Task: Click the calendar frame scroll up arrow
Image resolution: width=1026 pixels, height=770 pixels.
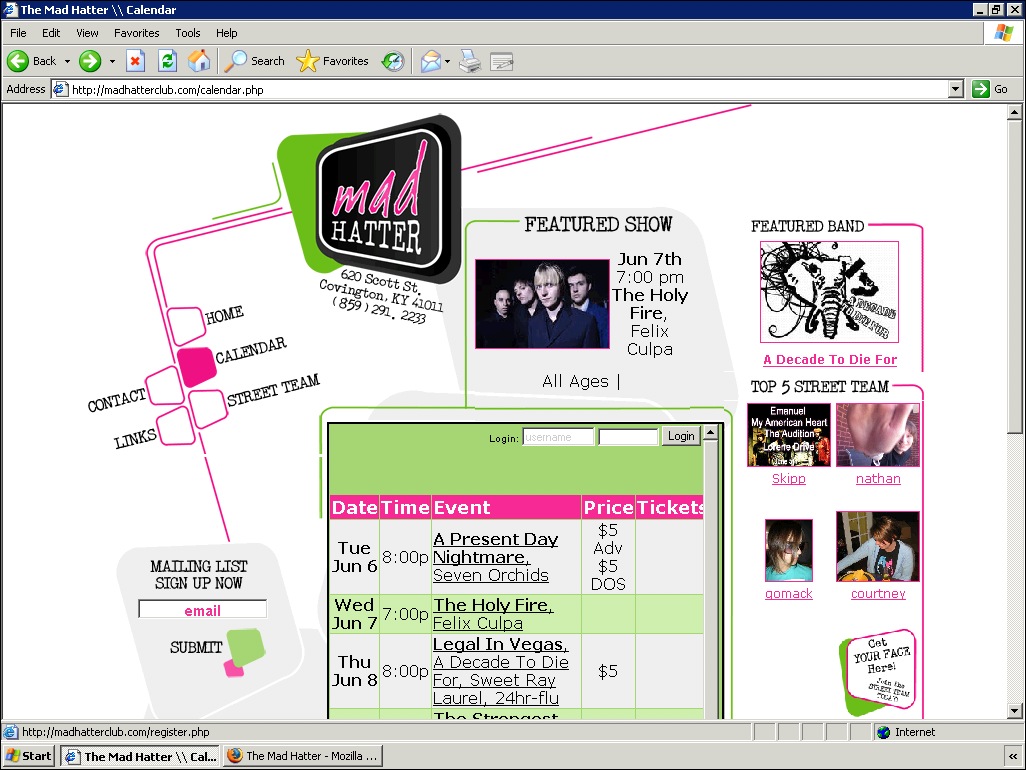Action: (711, 432)
